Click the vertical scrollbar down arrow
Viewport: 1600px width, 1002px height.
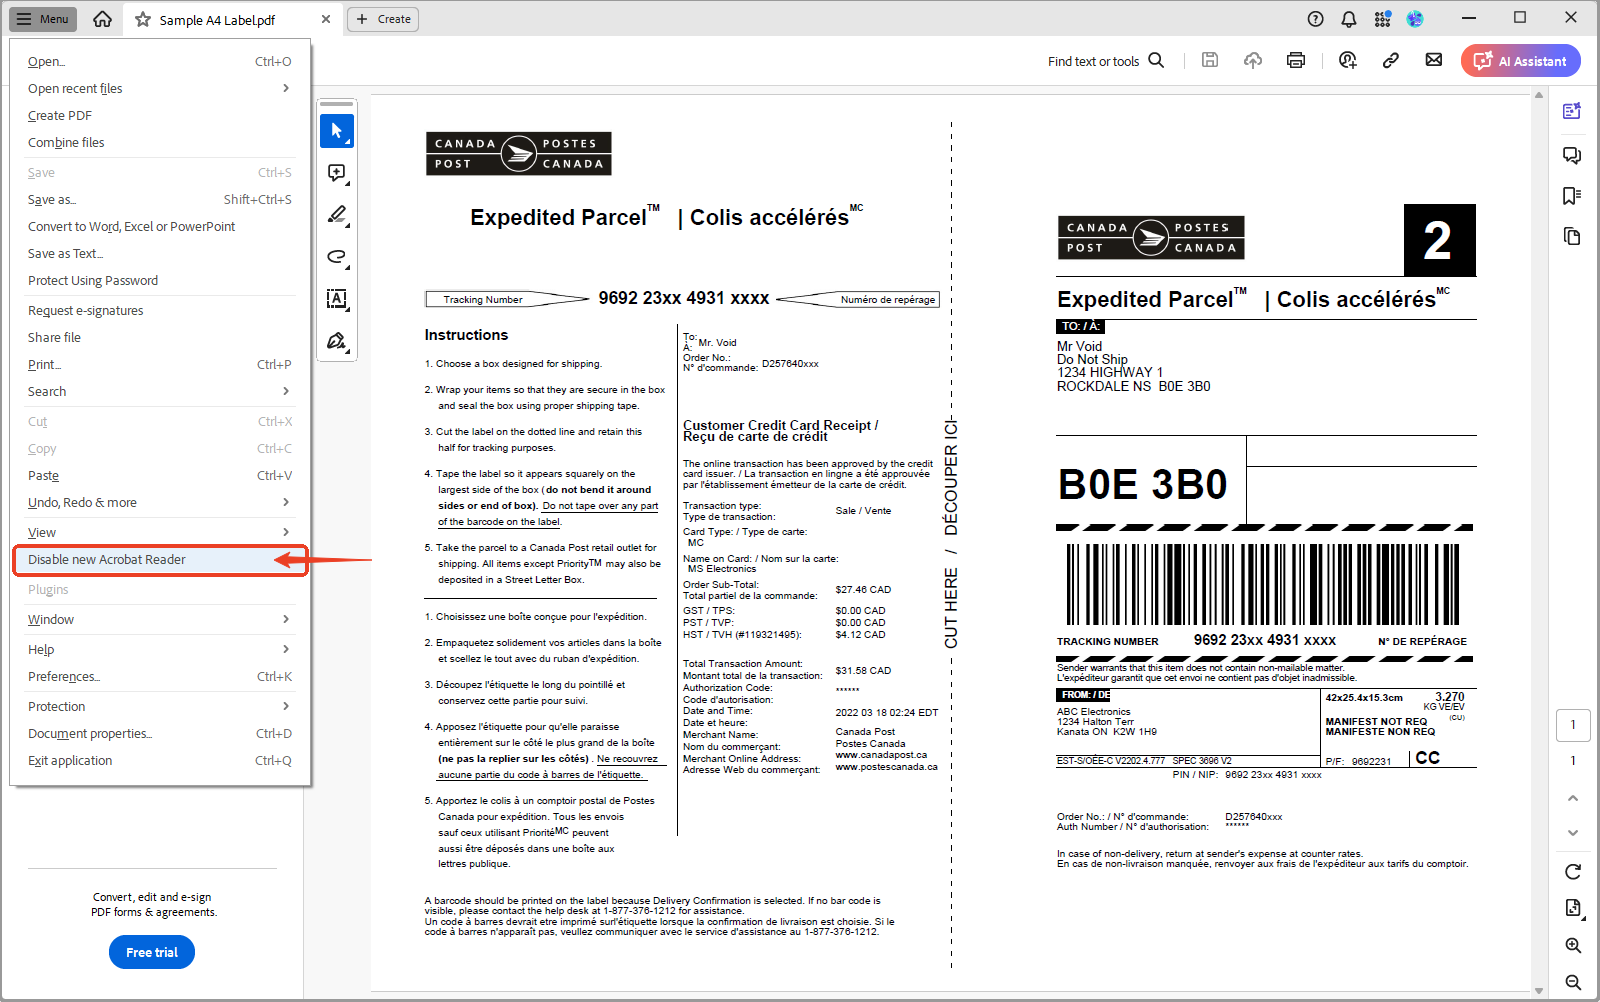pyautogui.click(x=1539, y=991)
